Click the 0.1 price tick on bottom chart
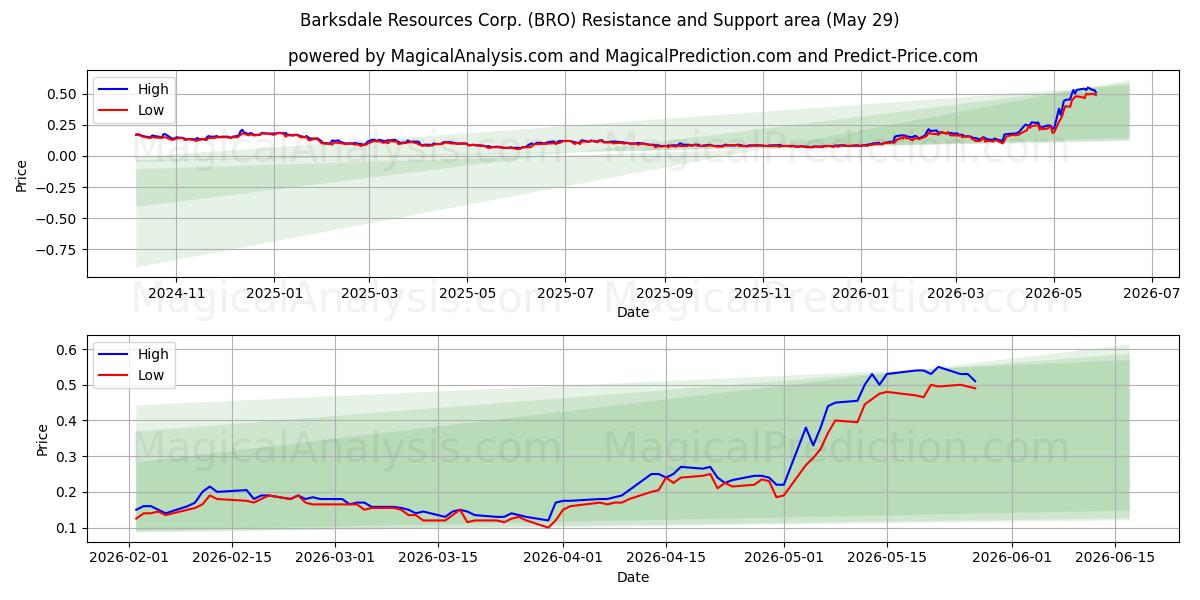This screenshot has width=1200, height=600. (x=67, y=528)
